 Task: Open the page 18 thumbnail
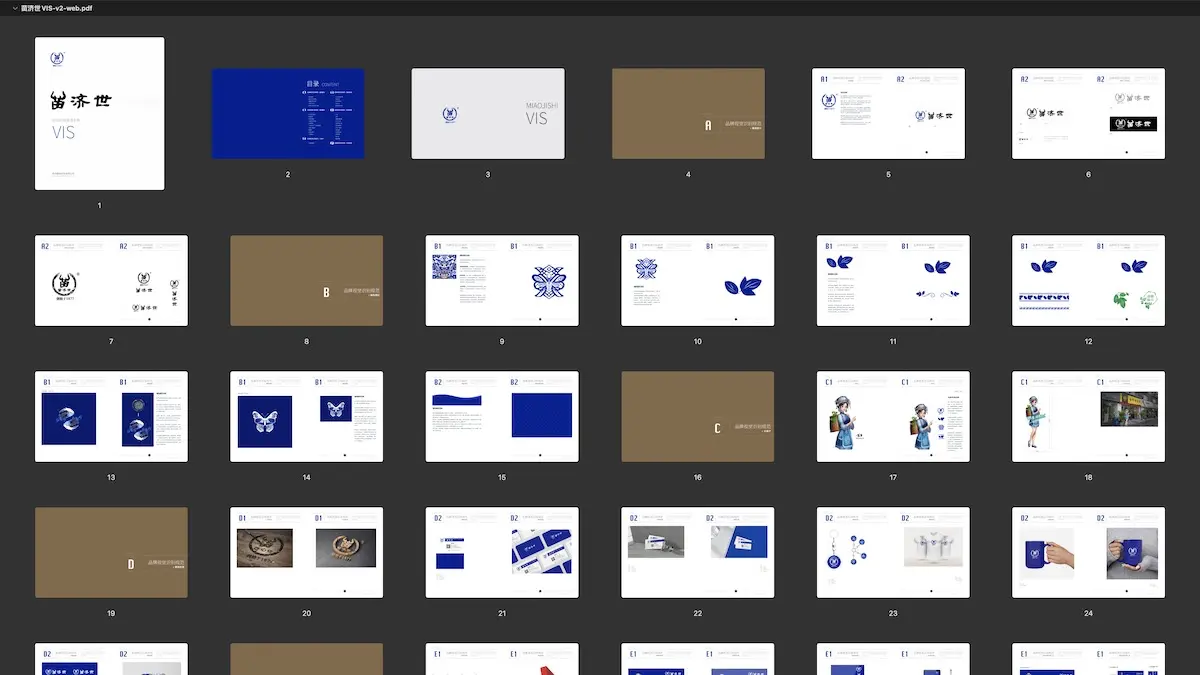click(x=1088, y=416)
